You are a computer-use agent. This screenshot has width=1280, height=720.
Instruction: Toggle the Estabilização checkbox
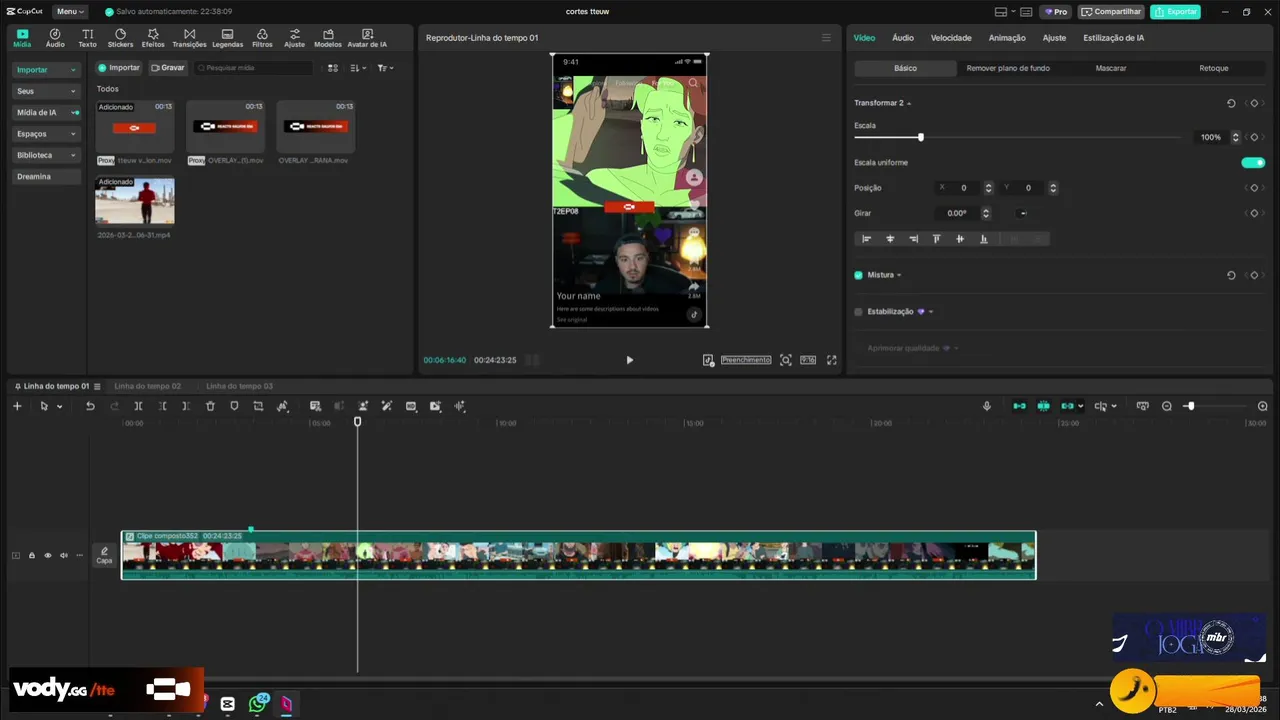[x=858, y=312]
